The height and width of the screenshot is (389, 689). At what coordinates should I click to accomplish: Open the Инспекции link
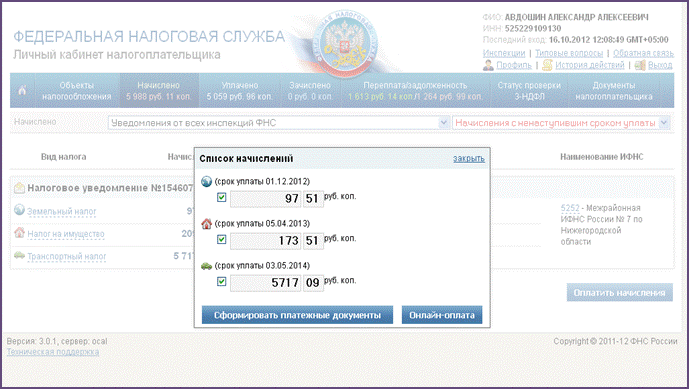coord(504,53)
